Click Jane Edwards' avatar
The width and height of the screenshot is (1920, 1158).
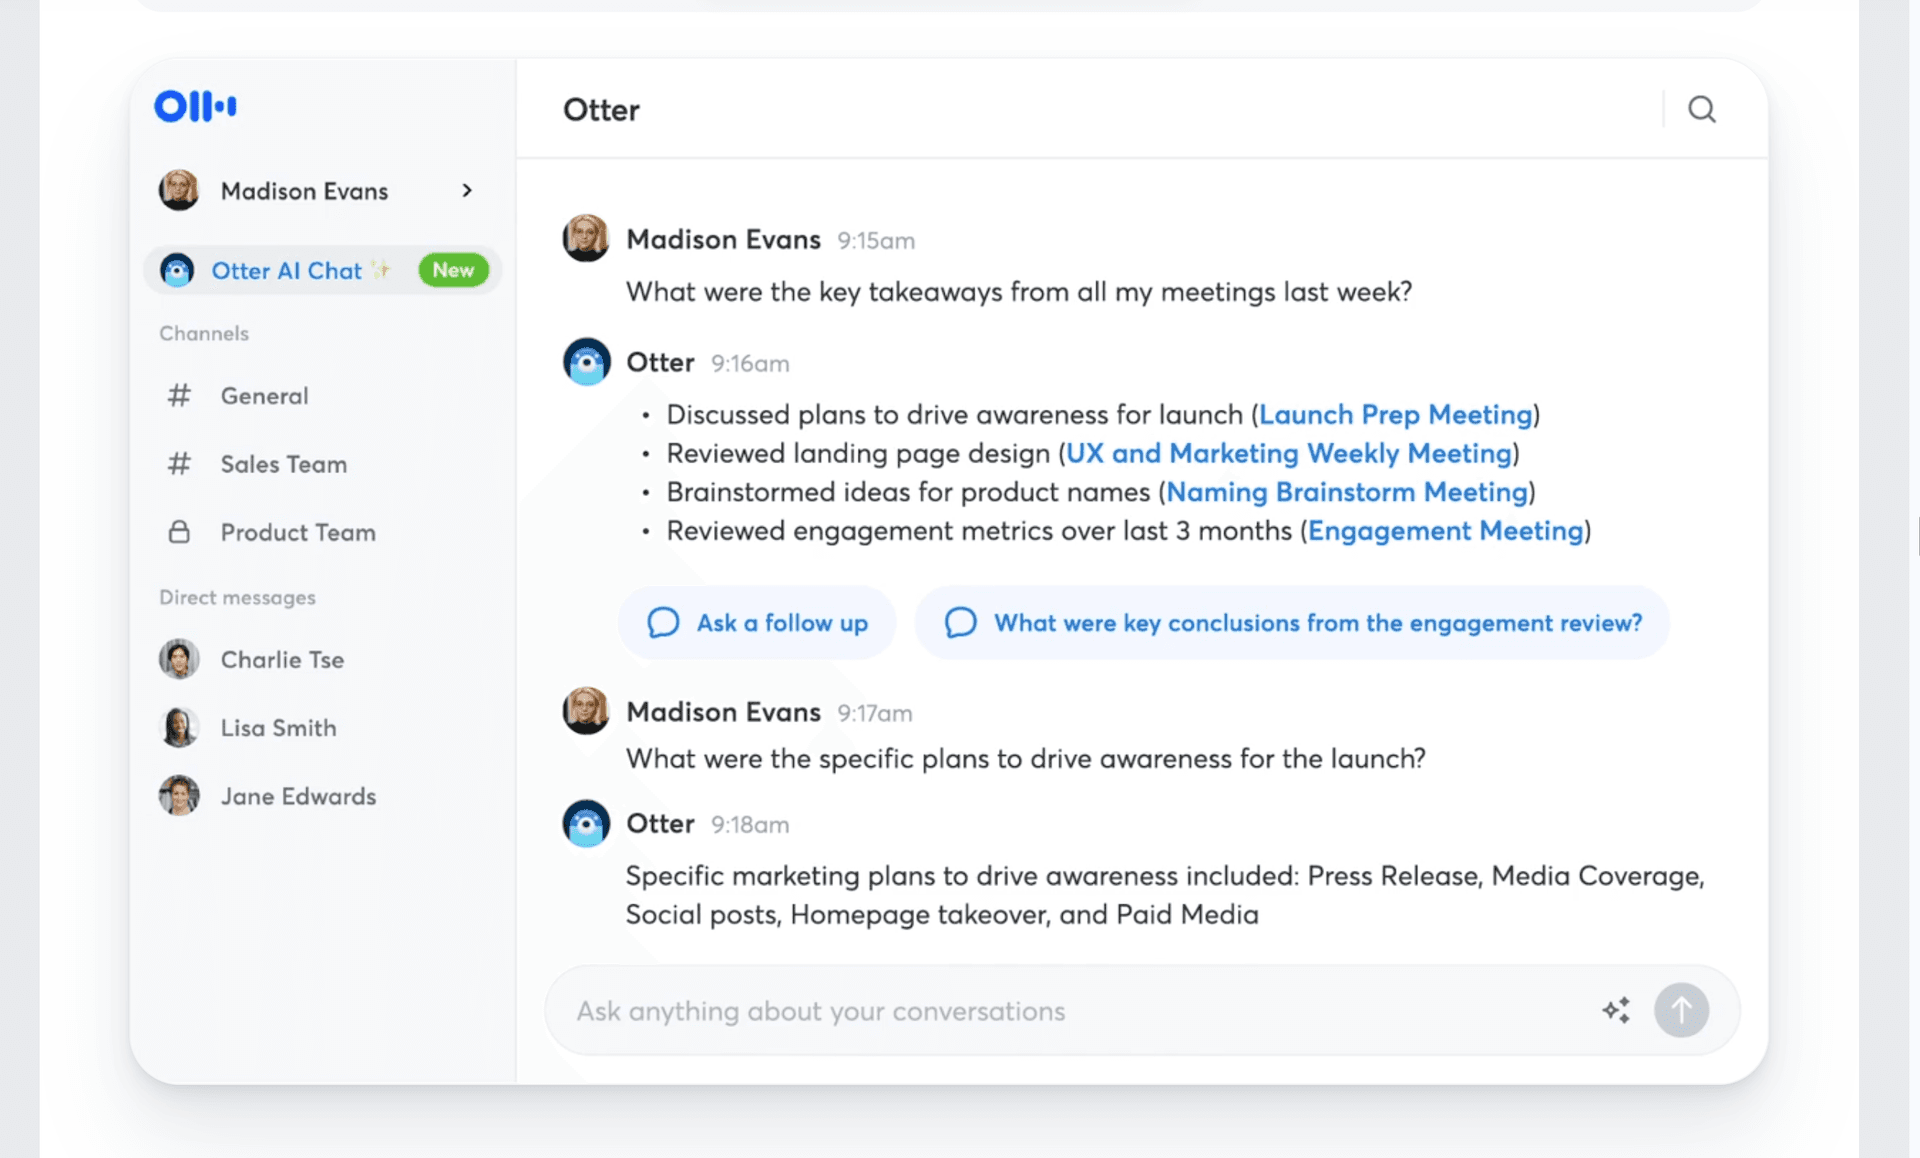pos(179,796)
